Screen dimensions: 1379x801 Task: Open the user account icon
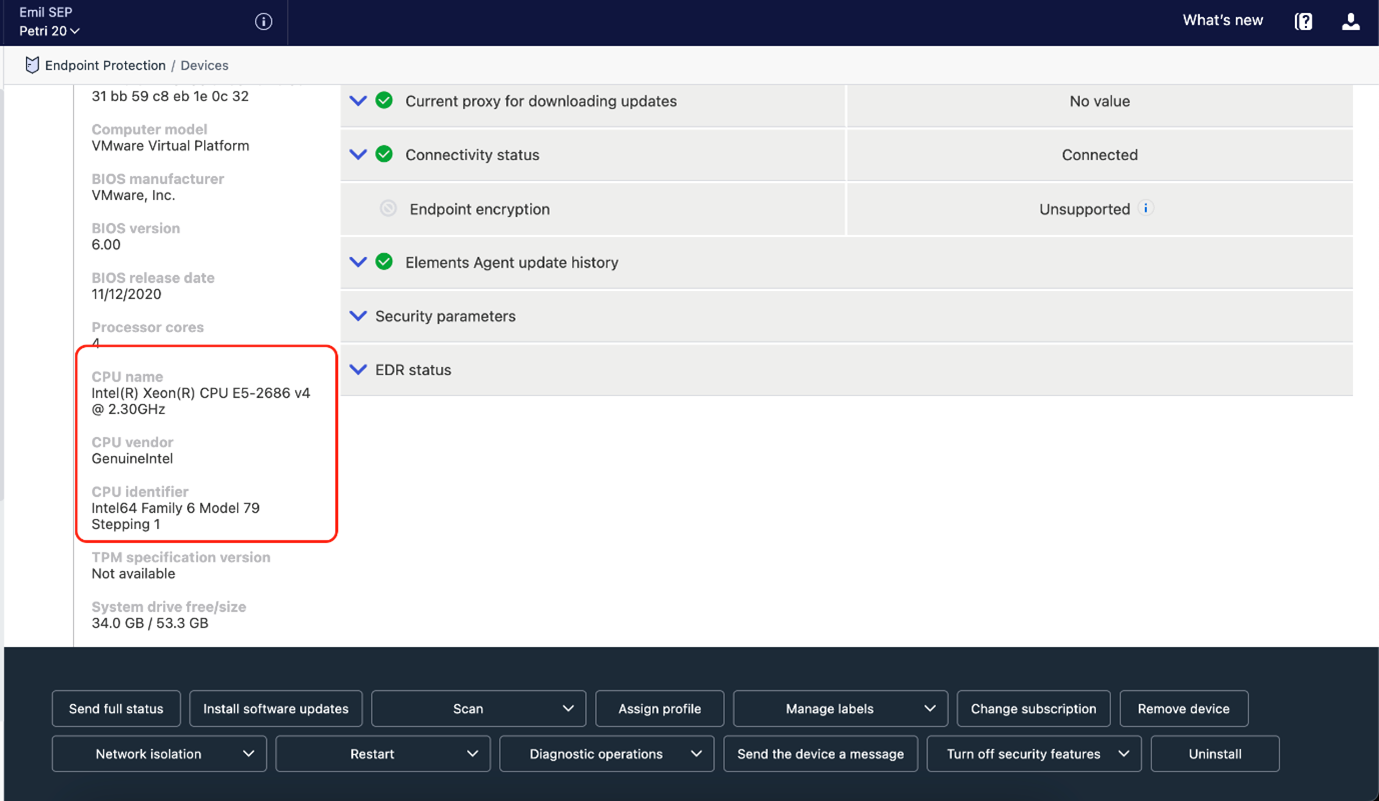pyautogui.click(x=1351, y=21)
